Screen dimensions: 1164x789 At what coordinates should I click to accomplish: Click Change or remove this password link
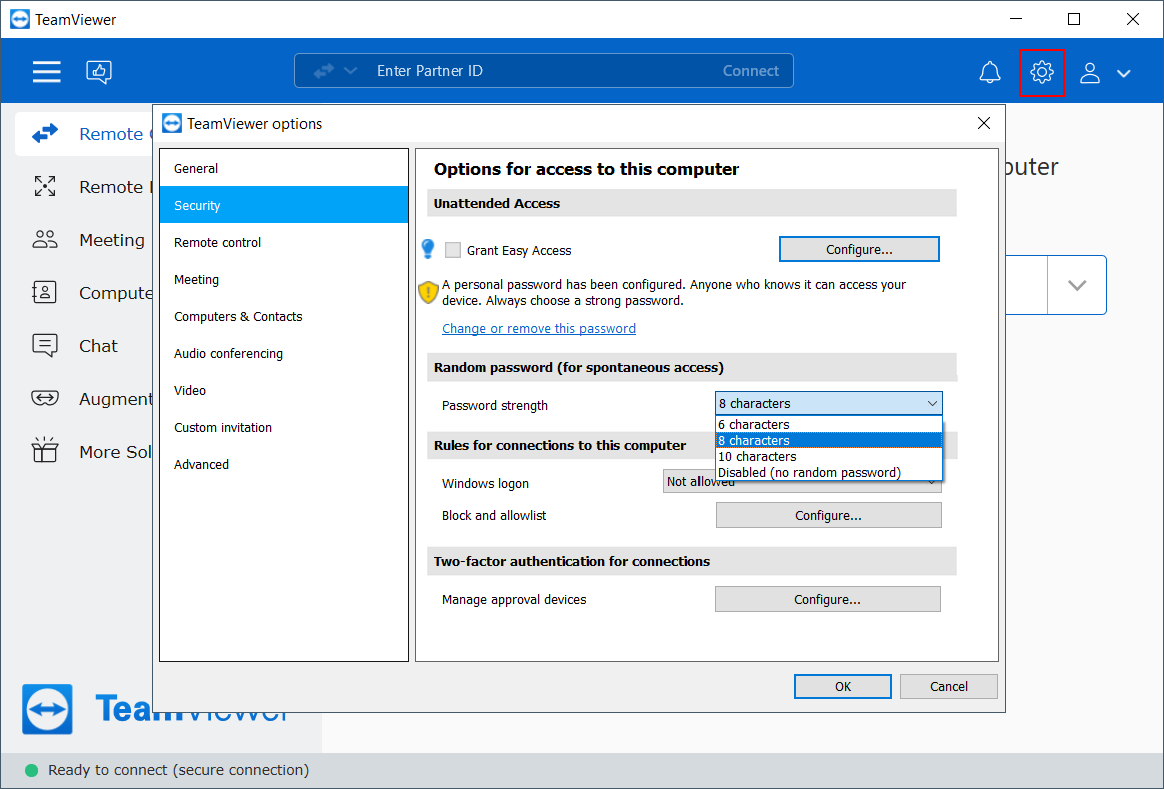(538, 328)
